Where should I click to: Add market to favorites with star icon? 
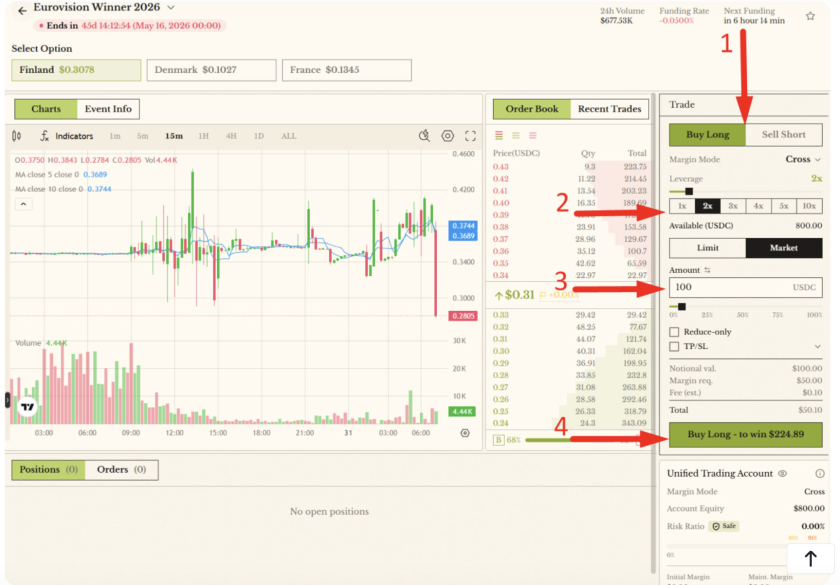(x=810, y=16)
